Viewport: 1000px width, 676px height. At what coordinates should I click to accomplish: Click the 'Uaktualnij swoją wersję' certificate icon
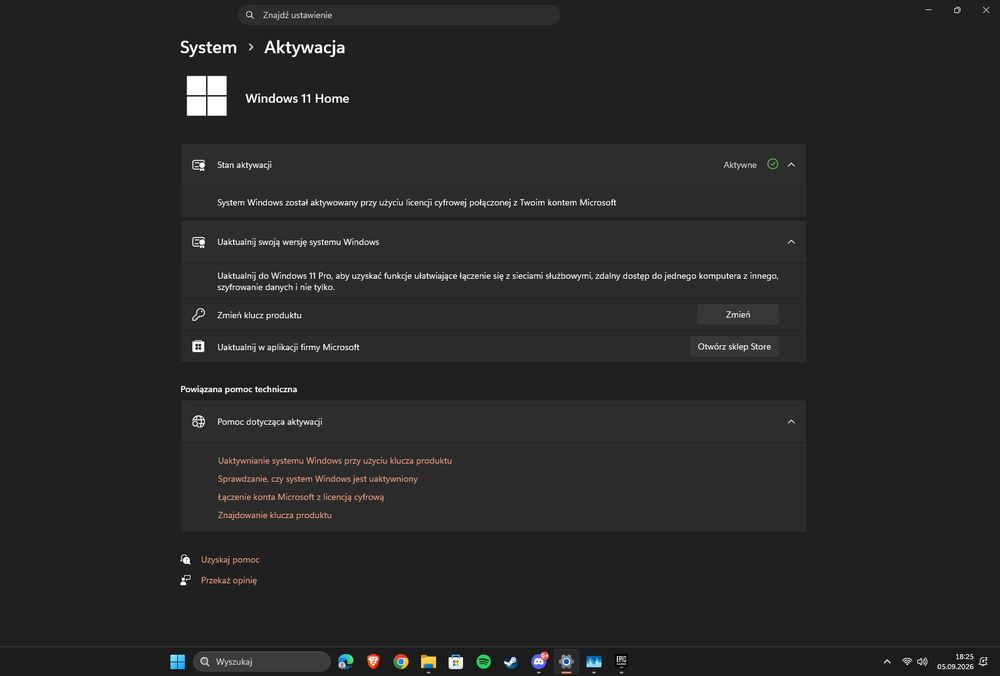(198, 242)
